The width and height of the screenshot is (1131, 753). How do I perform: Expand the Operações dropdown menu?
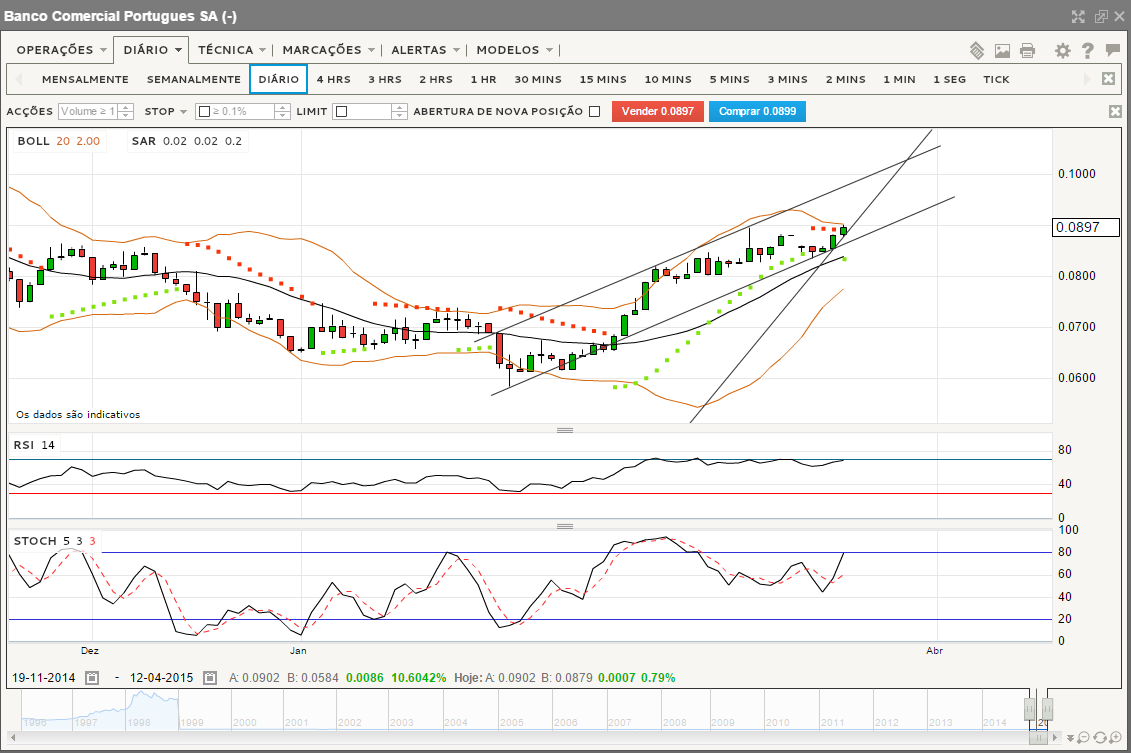[61, 50]
